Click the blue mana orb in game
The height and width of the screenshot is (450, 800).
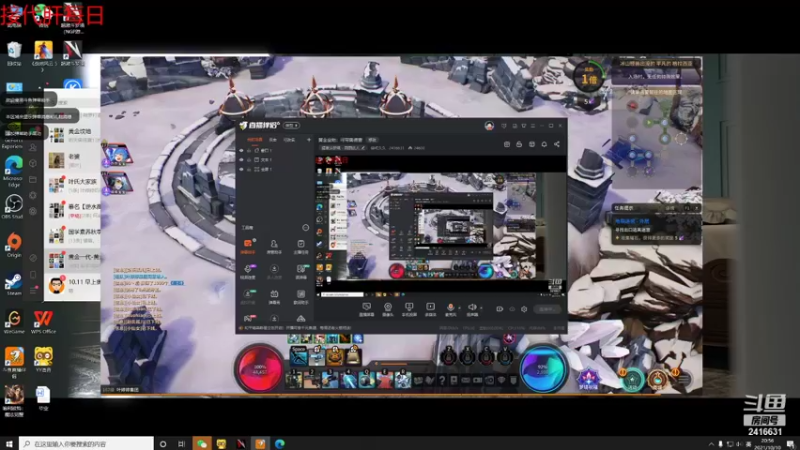543,368
